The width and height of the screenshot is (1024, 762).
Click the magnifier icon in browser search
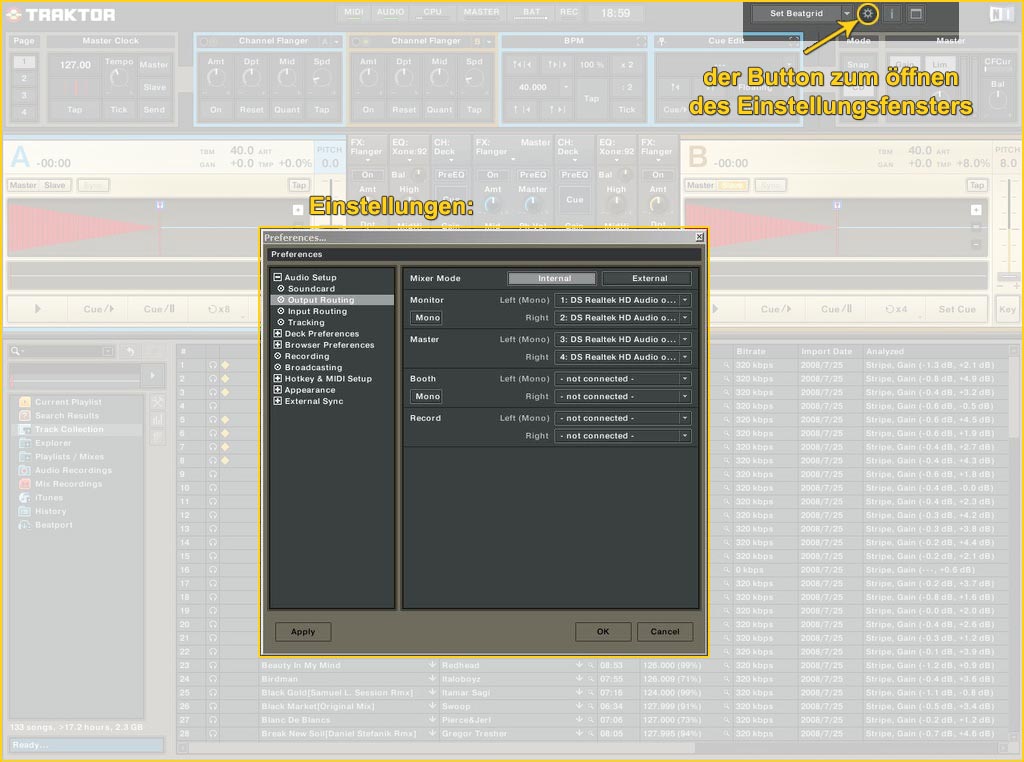[x=15, y=351]
